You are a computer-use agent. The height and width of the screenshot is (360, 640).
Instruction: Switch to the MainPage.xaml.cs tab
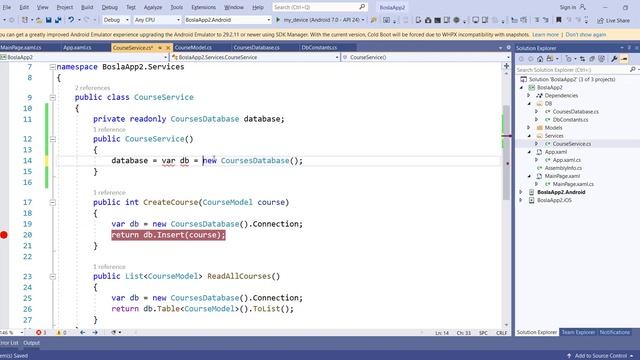20,48
